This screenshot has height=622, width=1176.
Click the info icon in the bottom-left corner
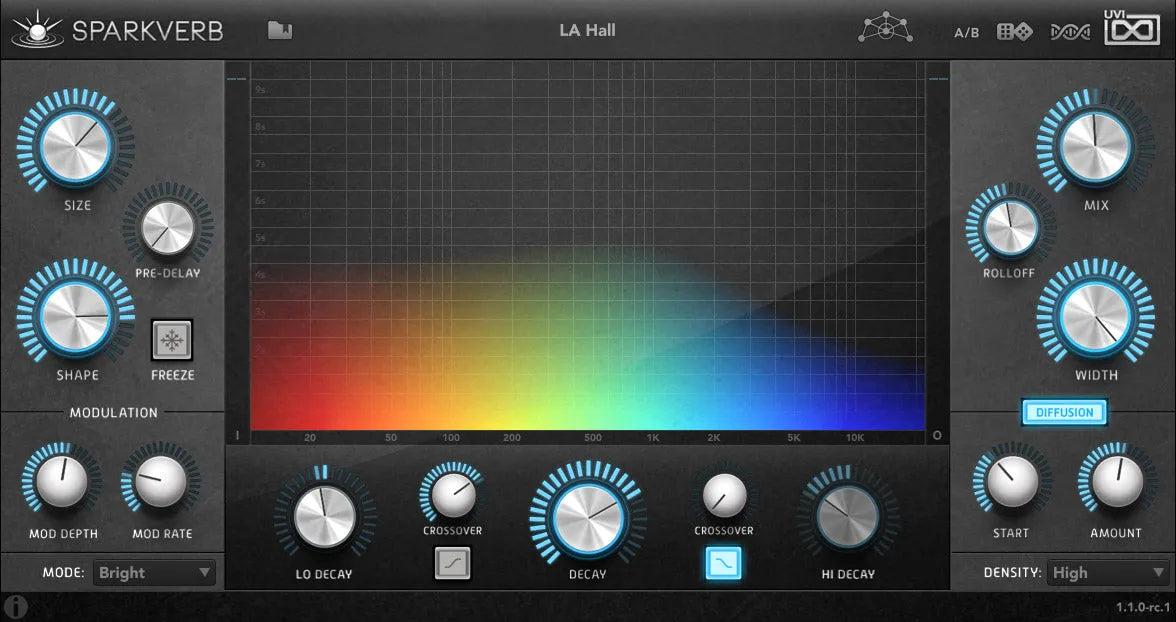tap(16, 607)
